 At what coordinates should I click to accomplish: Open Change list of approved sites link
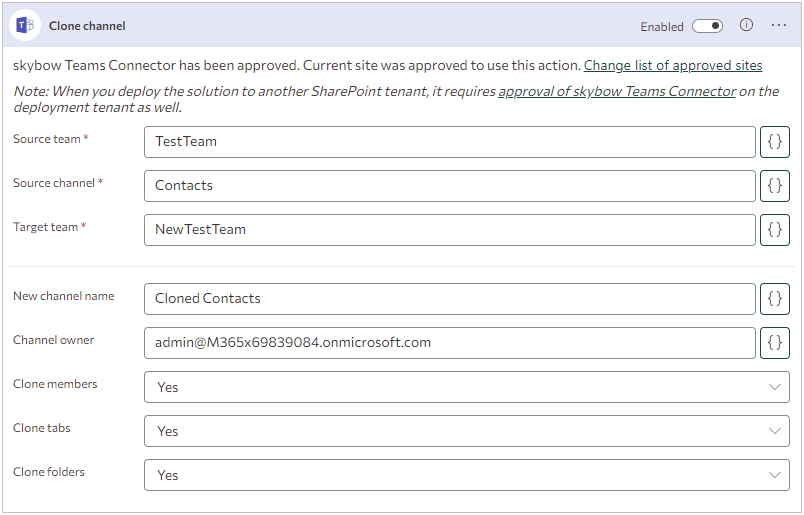click(x=673, y=66)
